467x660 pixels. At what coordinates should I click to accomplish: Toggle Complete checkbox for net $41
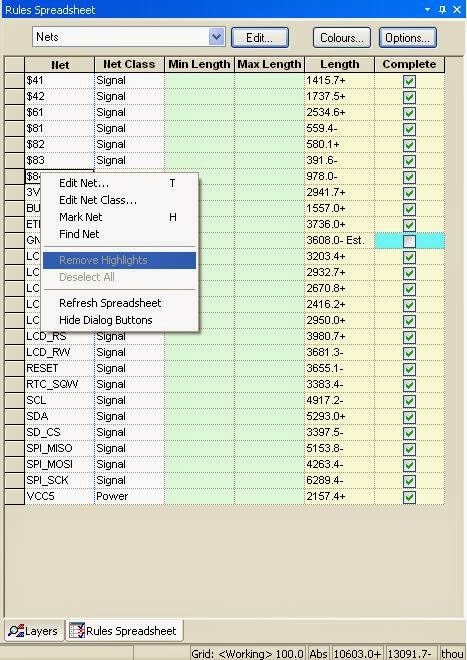point(409,81)
